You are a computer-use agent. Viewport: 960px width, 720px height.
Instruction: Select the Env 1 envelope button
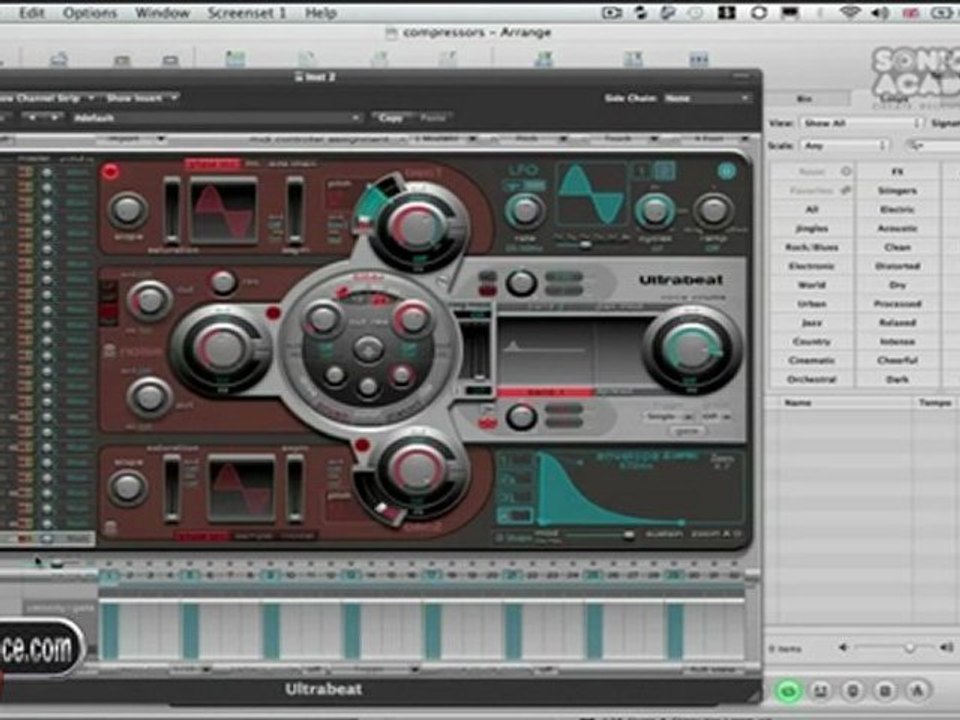coord(516,462)
